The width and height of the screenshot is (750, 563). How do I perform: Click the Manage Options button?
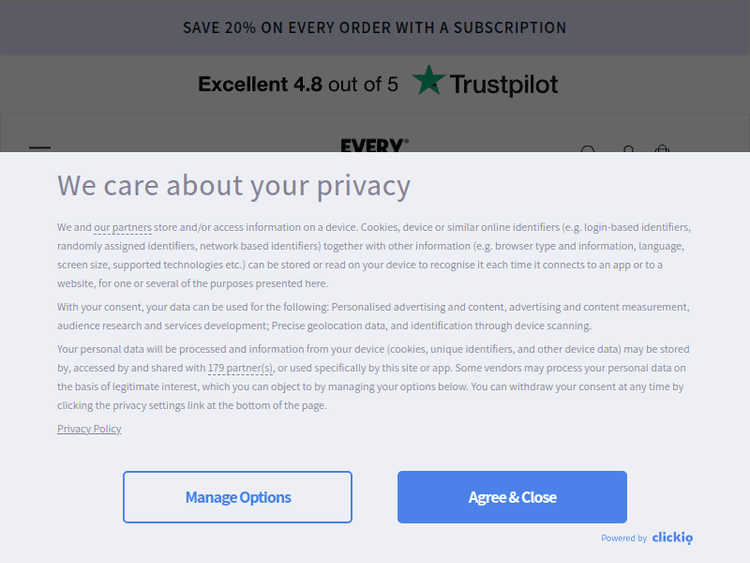237,497
